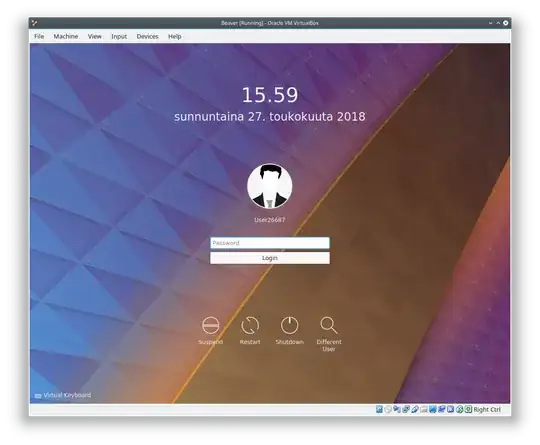Click the VirtualBox title bar app icon
540x445 pixels.
(x=34, y=23)
